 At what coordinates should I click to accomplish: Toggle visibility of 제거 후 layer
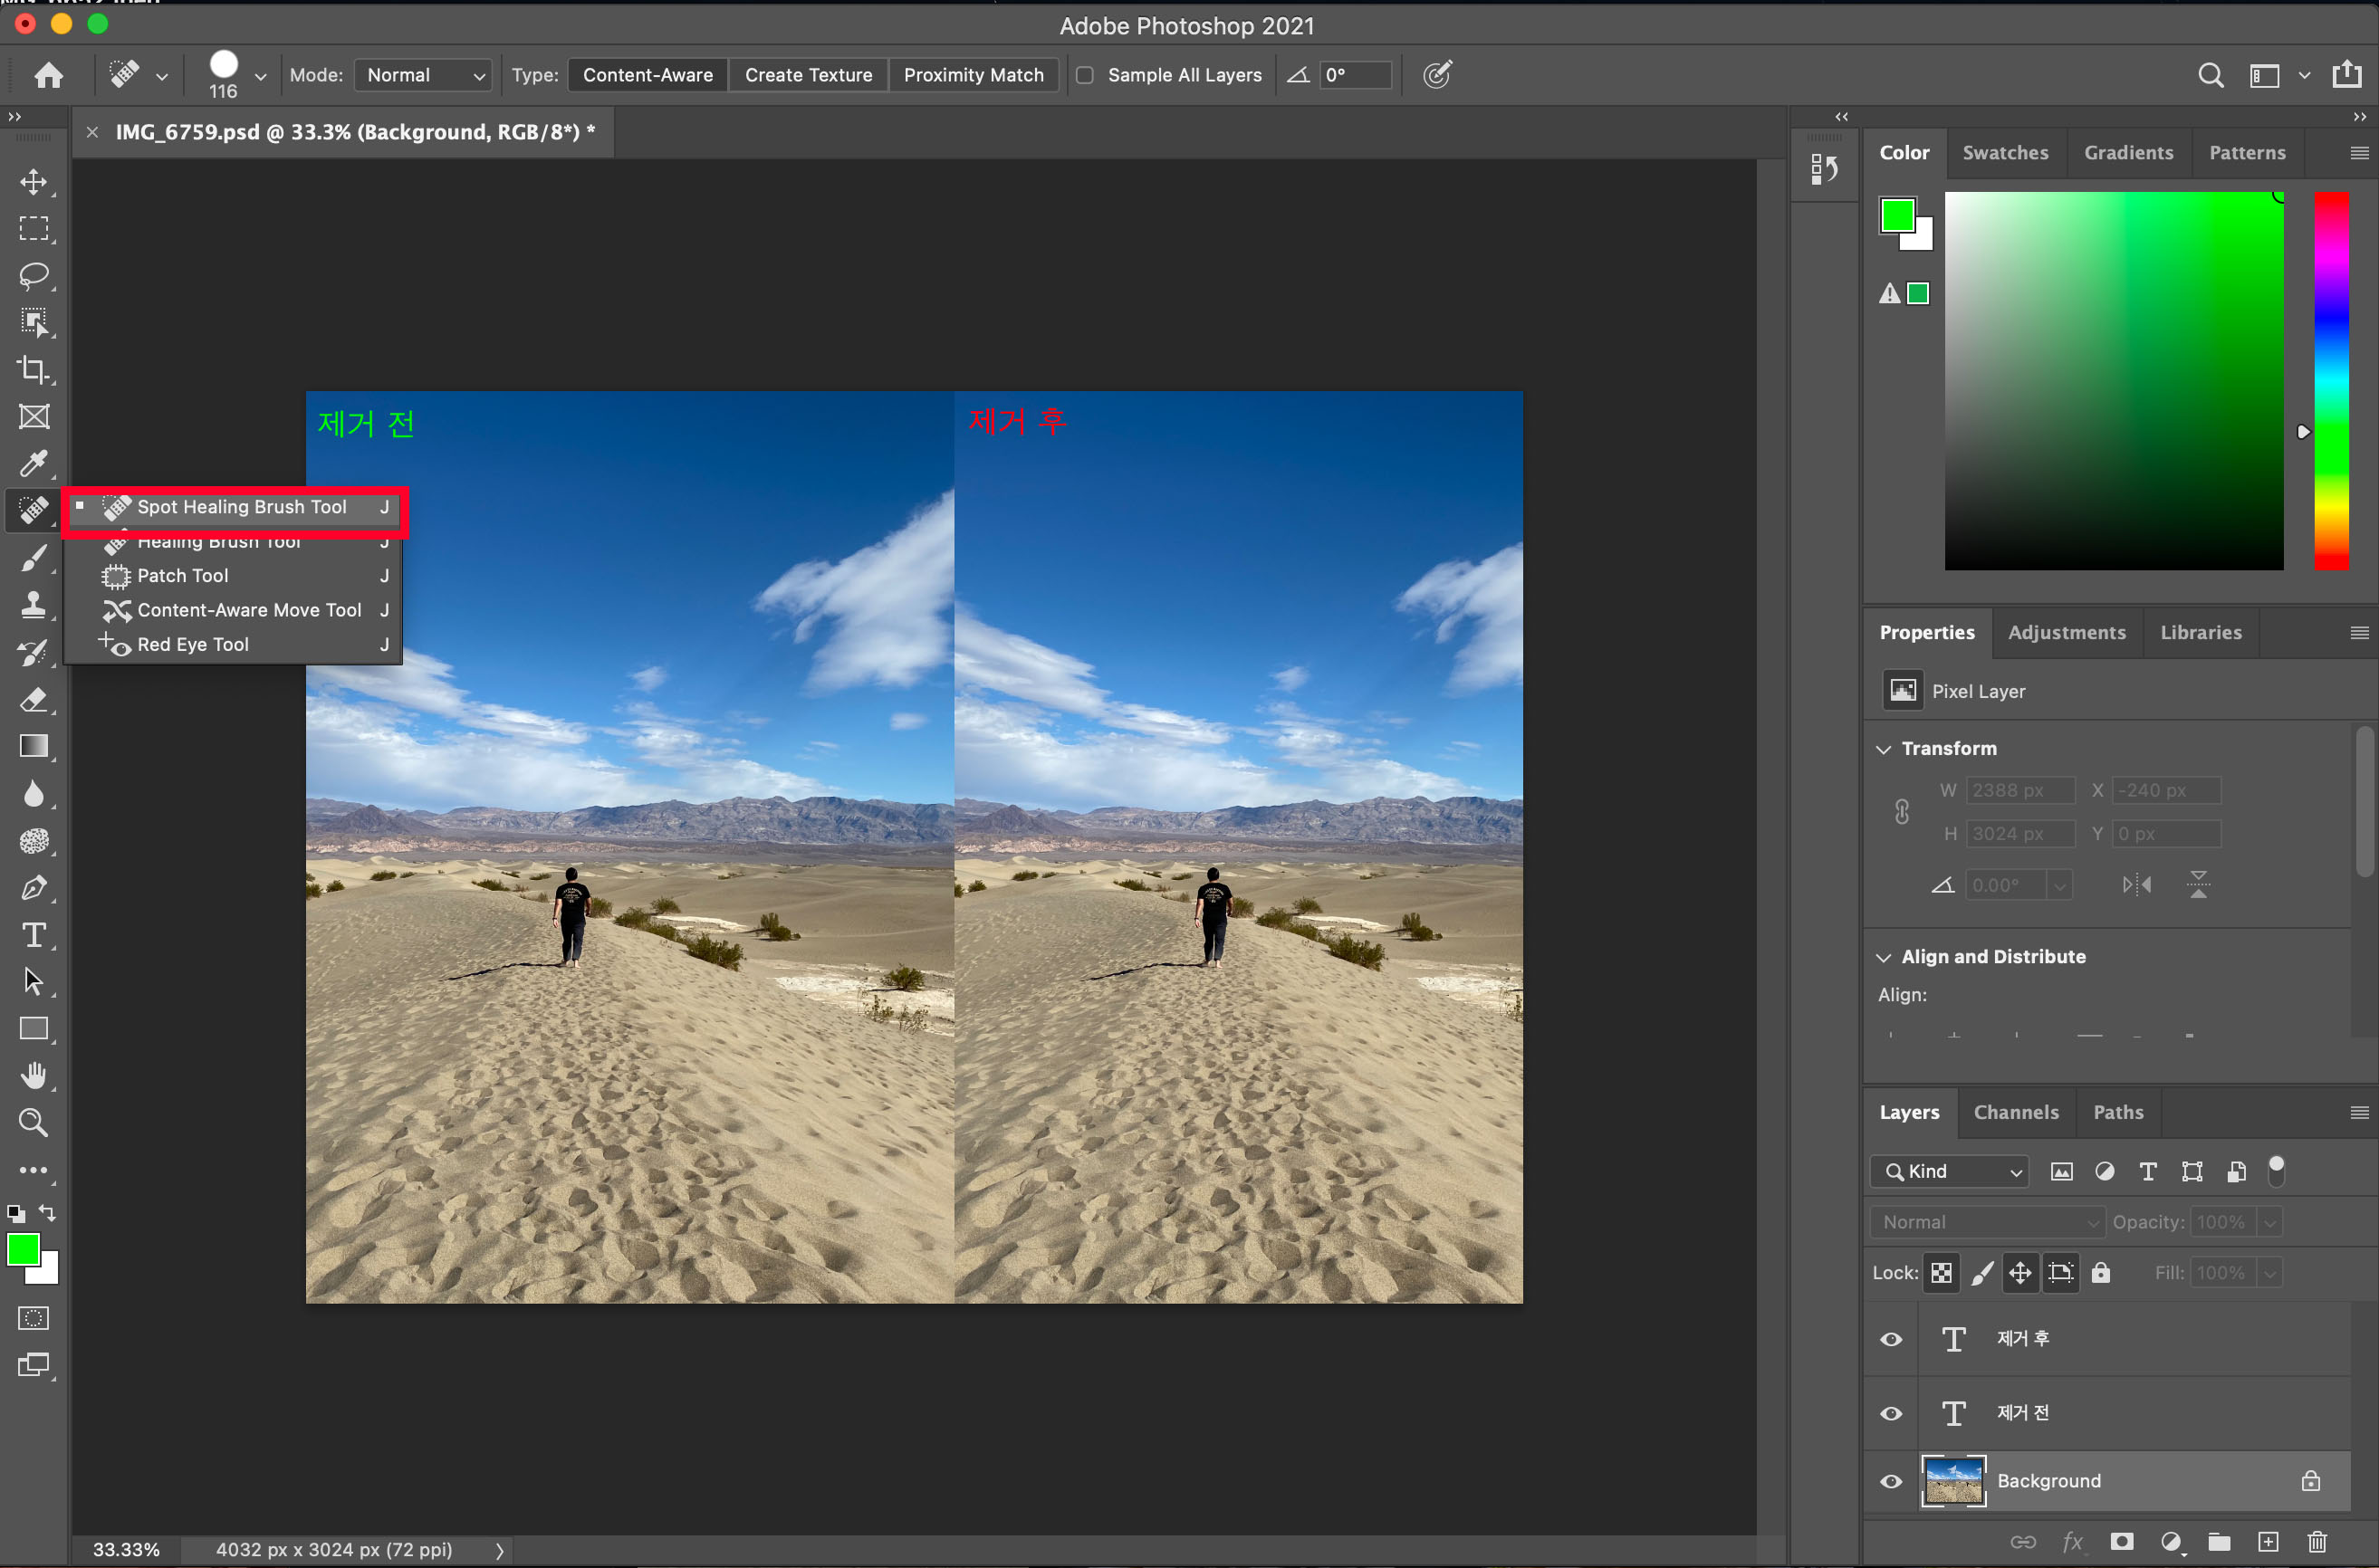[x=1891, y=1339]
